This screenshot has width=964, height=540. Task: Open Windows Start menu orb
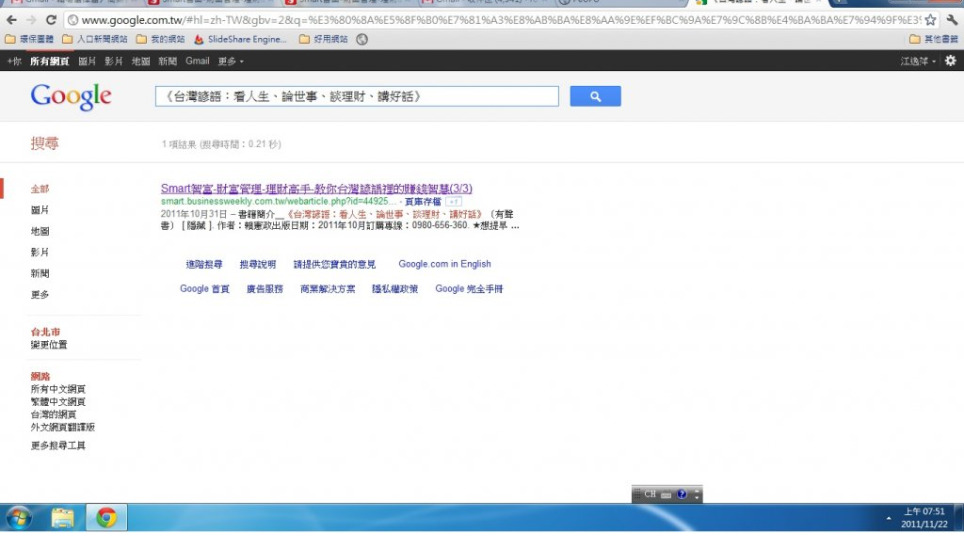click(x=19, y=517)
